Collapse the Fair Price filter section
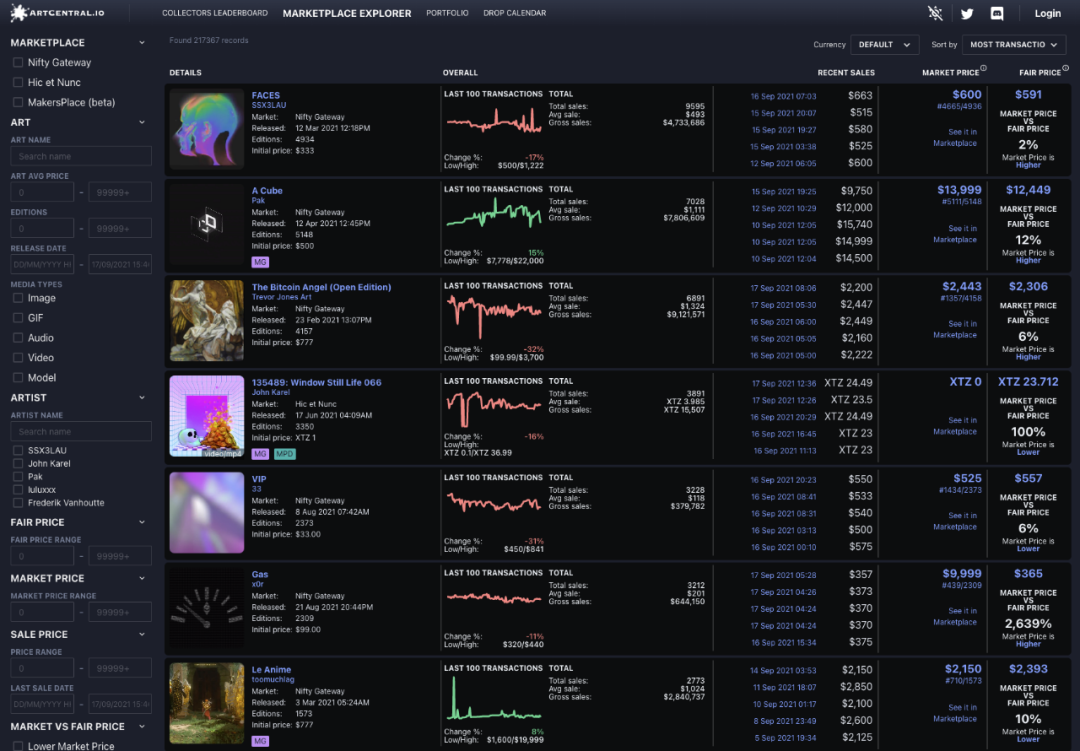 [142, 522]
